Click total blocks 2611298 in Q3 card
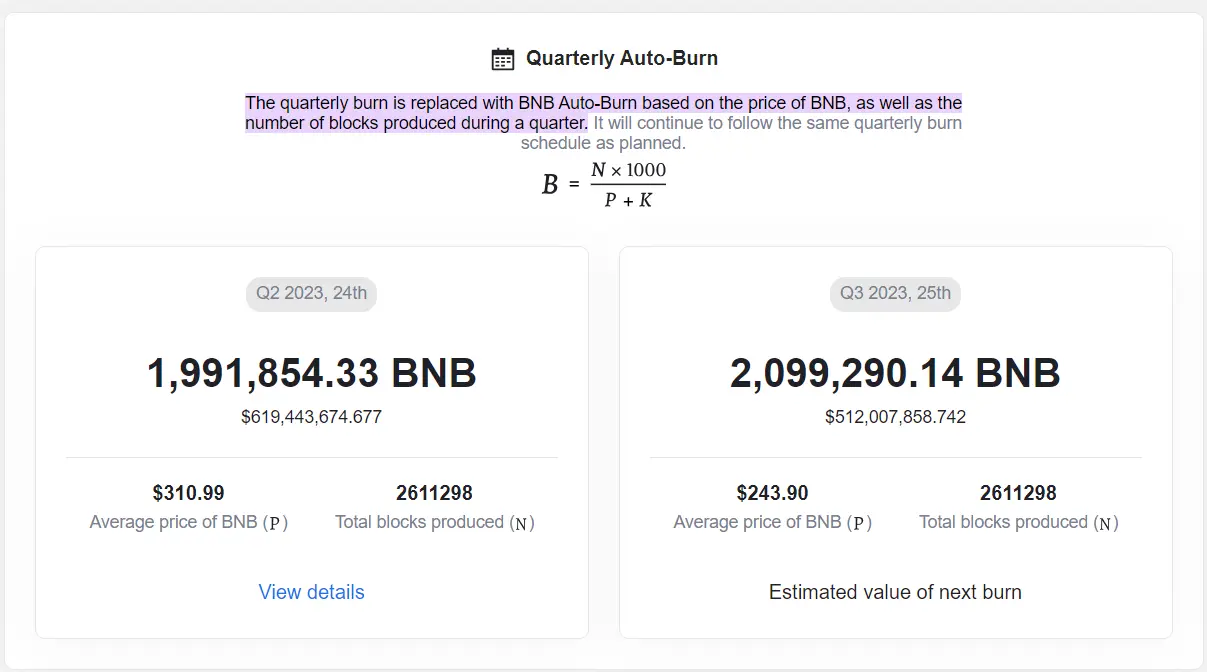This screenshot has width=1207, height=672. click(x=1019, y=493)
